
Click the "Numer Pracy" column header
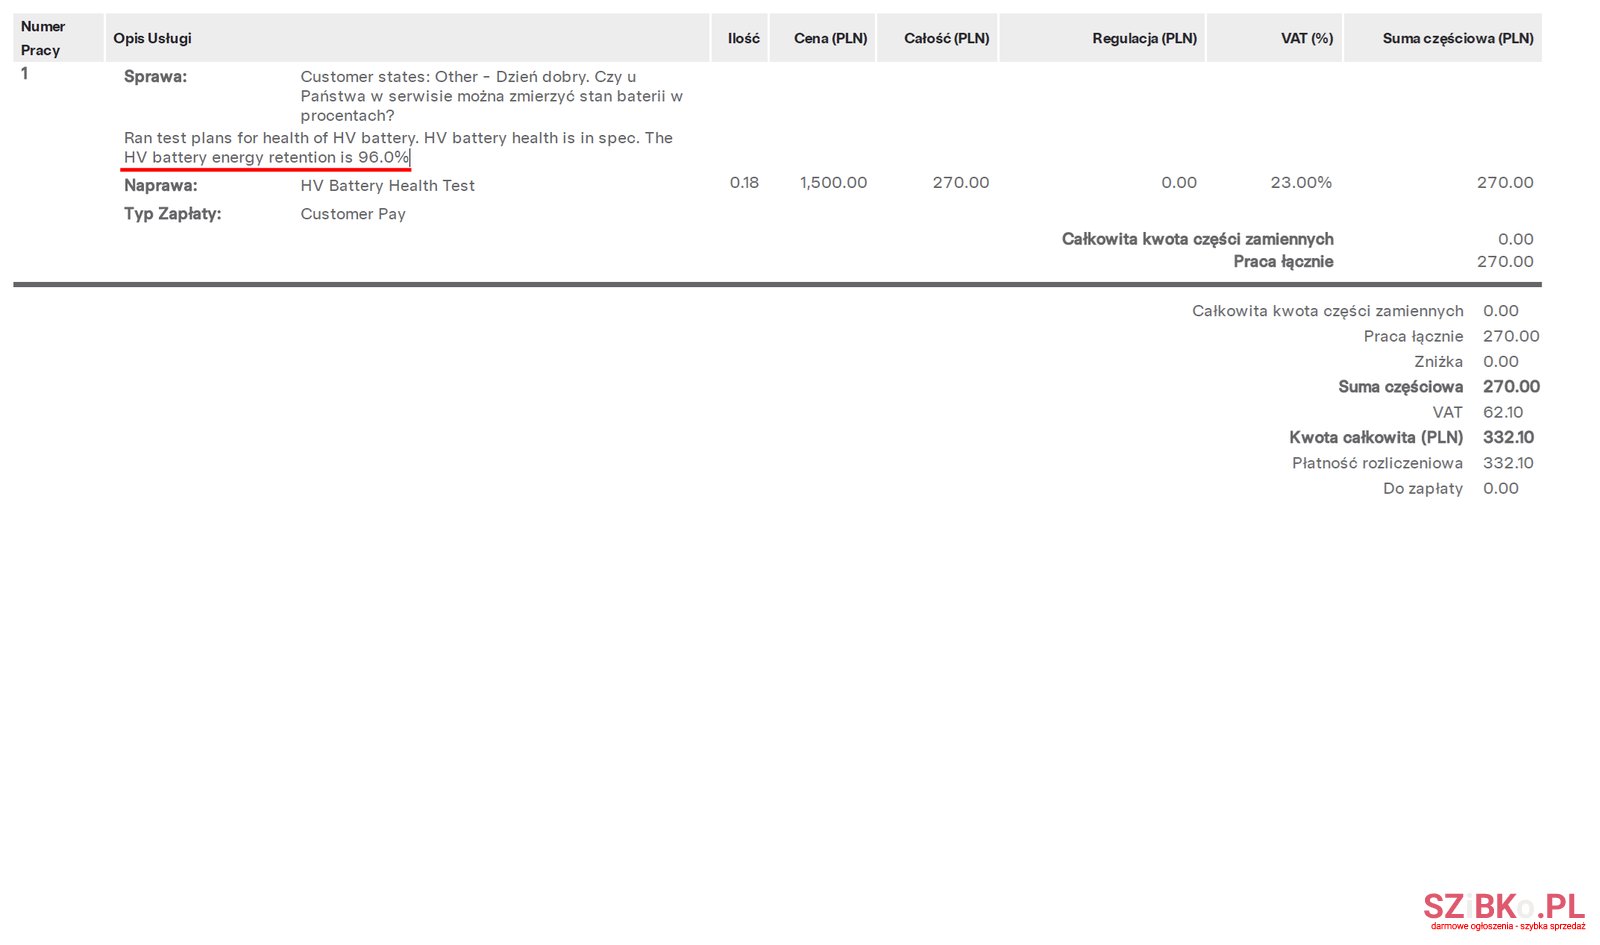pyautogui.click(x=42, y=38)
